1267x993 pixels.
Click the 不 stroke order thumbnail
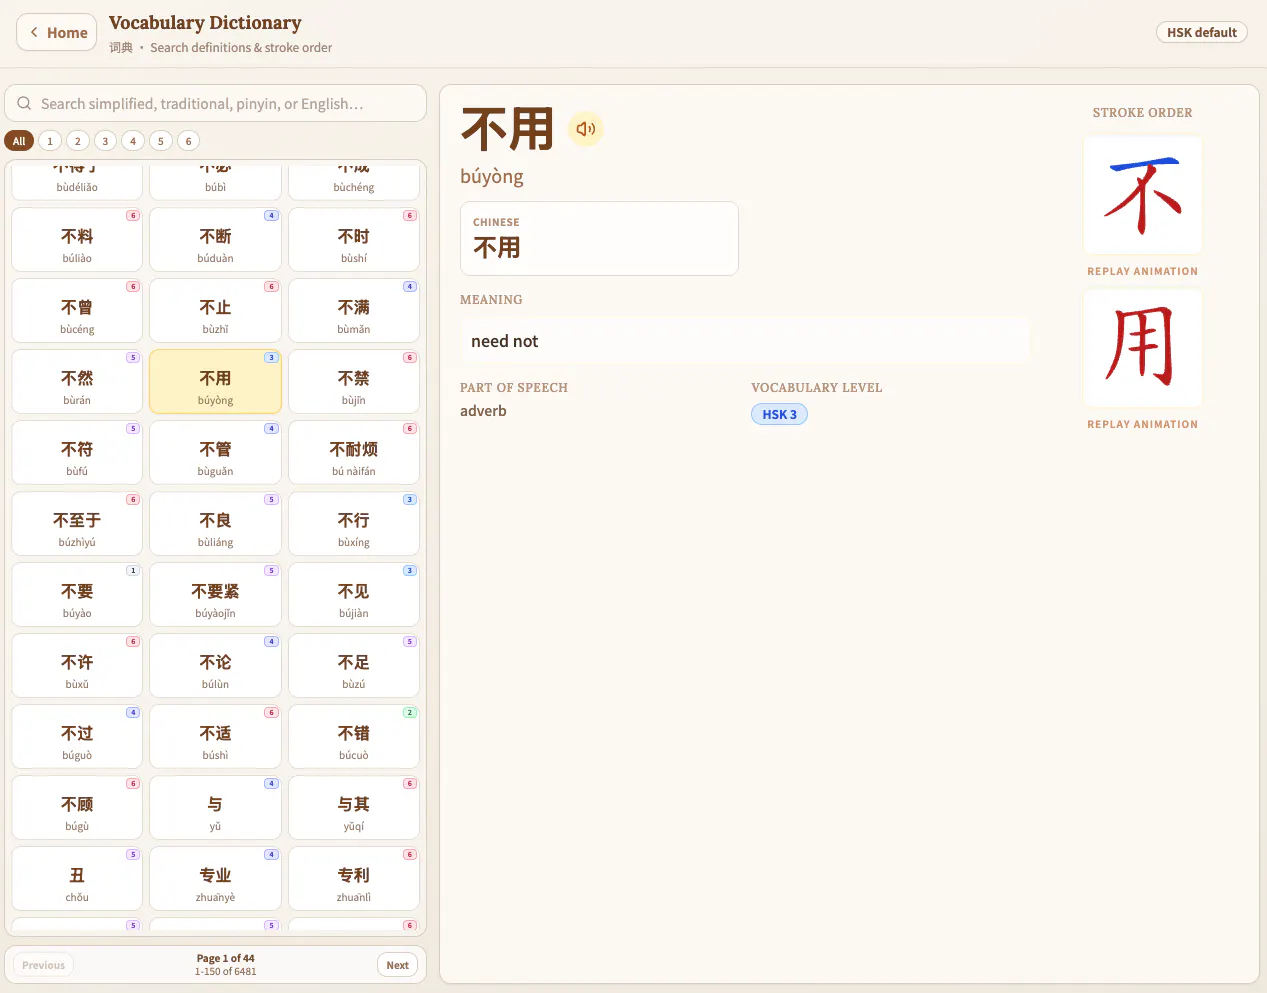(1142, 195)
